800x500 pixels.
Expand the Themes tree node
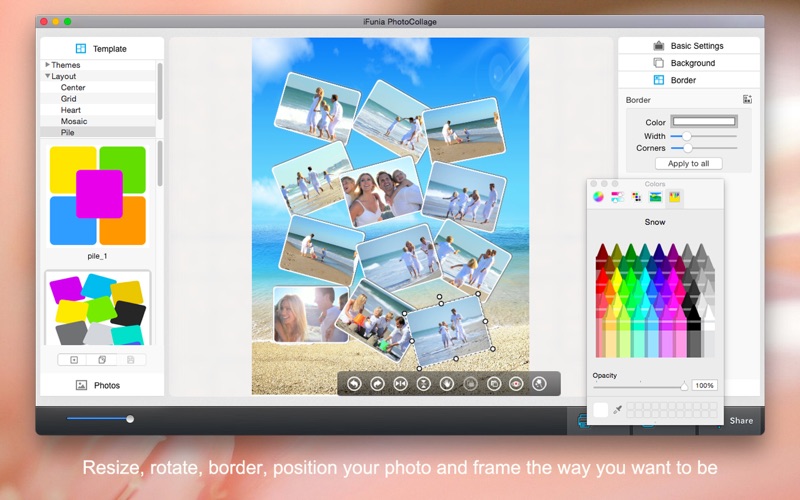pos(47,65)
